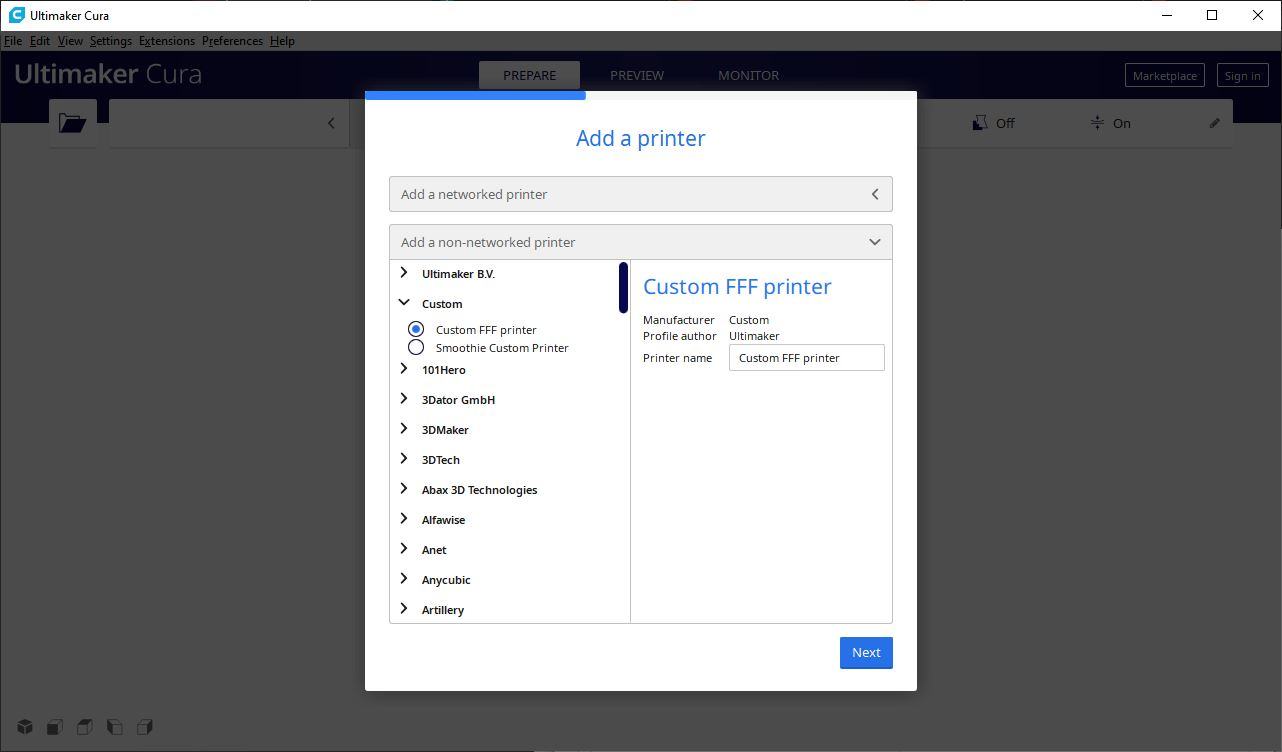Screen dimensions: 1282x752
Task: Expand the Alfawise manufacturer group
Action: point(404,519)
